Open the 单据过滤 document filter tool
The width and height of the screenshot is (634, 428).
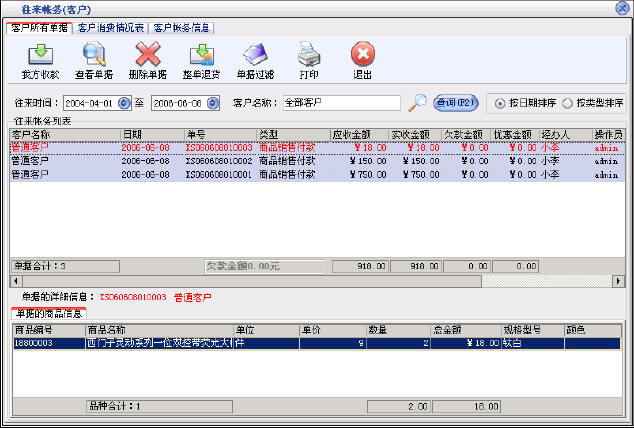[x=255, y=58]
